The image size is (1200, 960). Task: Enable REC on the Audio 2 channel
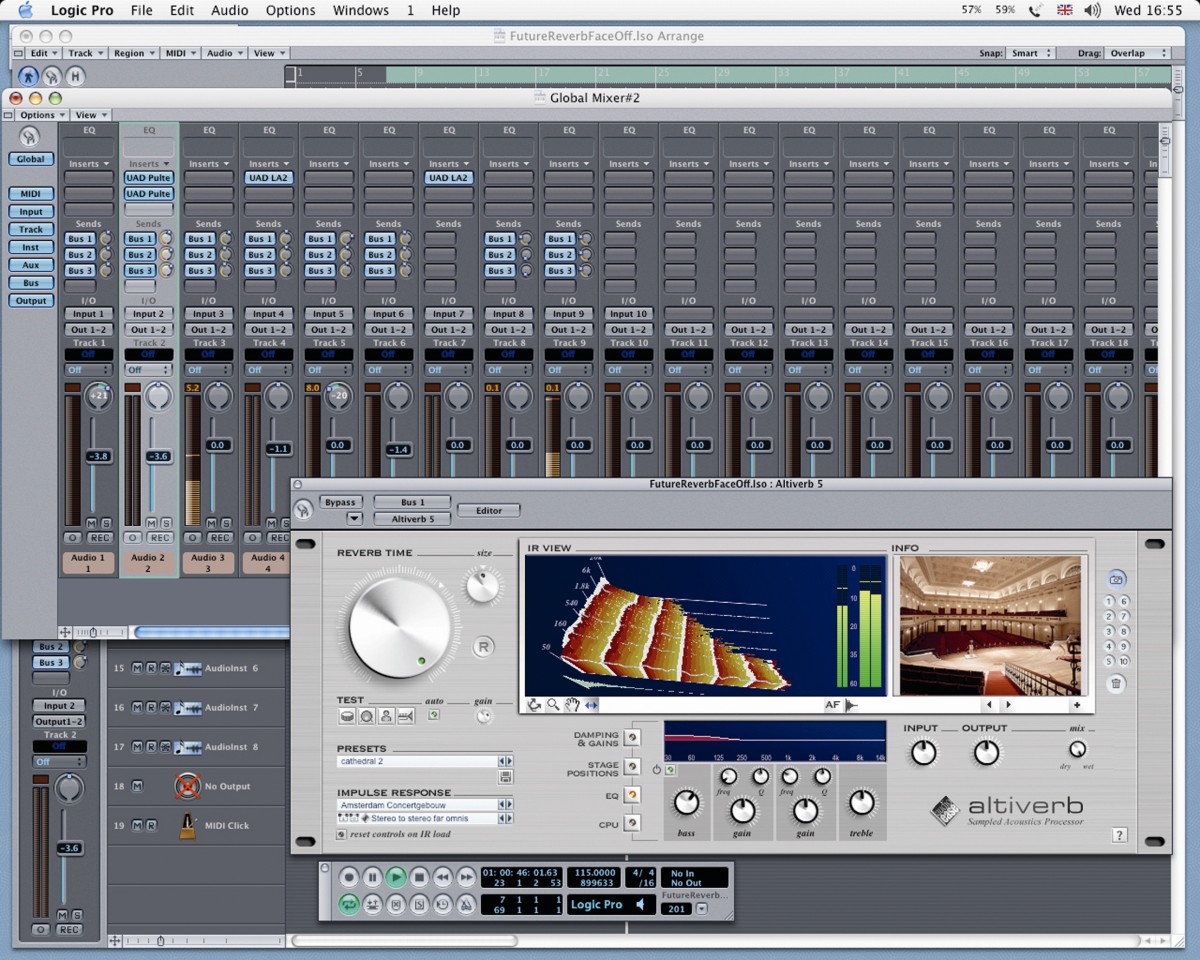point(161,537)
